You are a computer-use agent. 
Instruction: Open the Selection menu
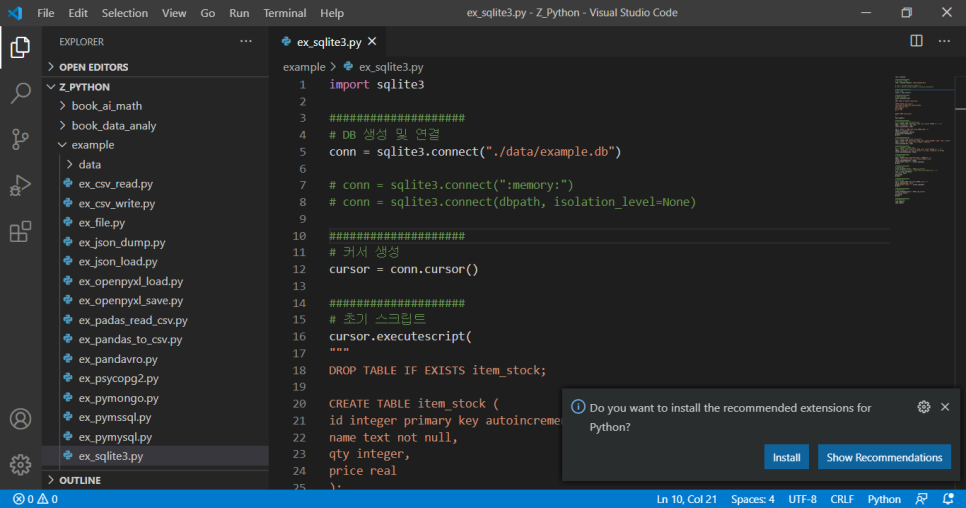tap(124, 13)
